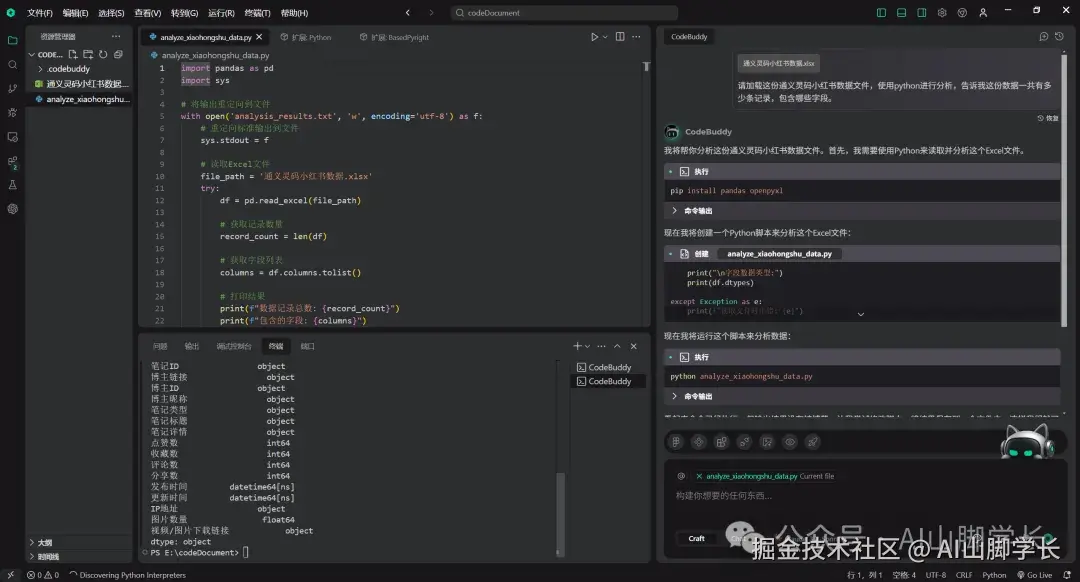Viewport: 1080px width, 582px height.
Task: Click the Go Live status bar button
Action: pos(1035,575)
